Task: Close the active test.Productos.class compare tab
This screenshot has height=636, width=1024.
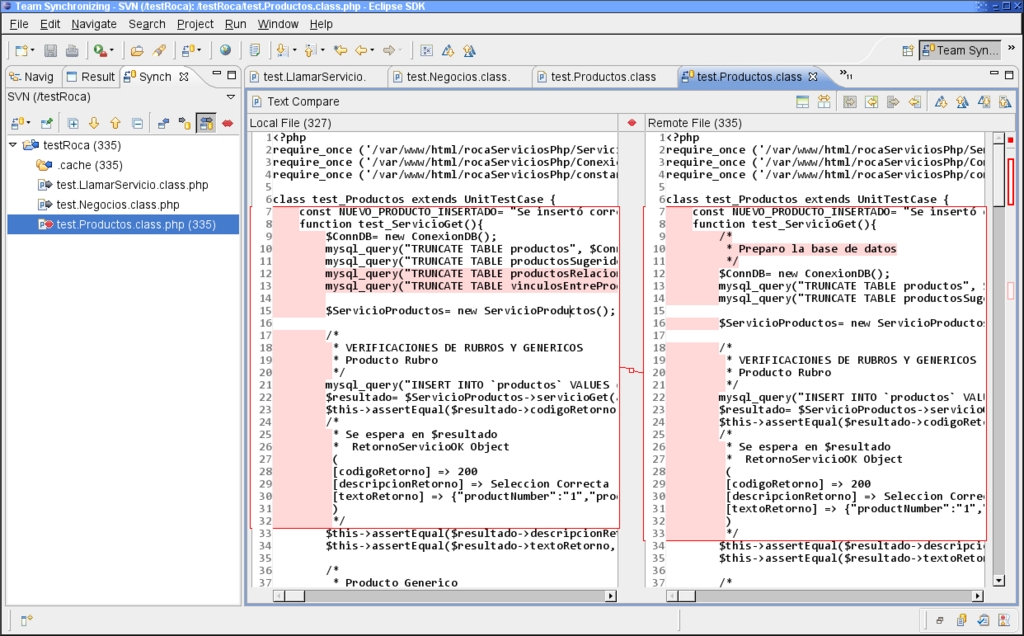Action: pyautogui.click(x=813, y=77)
